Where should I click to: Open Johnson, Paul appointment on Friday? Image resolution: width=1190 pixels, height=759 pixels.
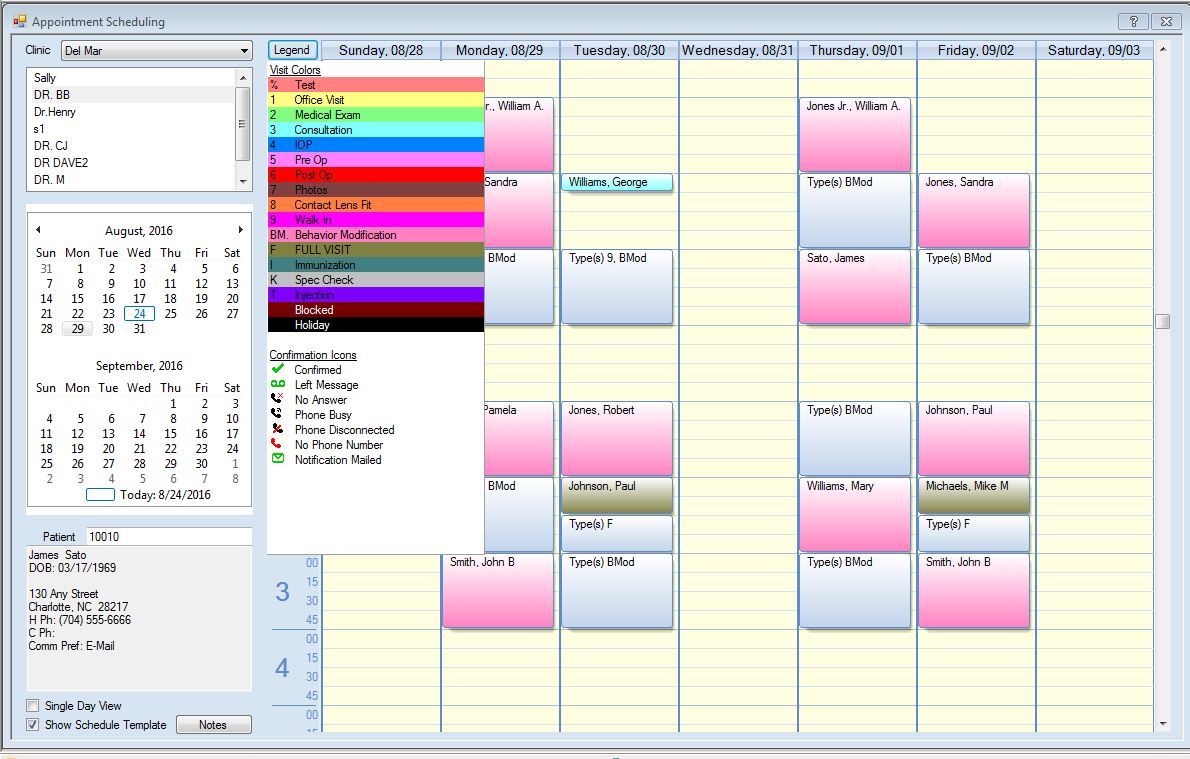tap(974, 438)
